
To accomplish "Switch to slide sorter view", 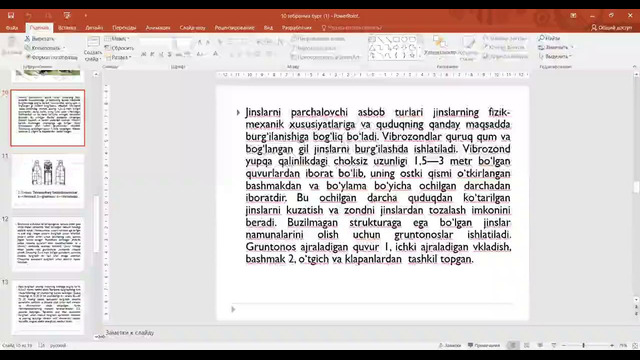I will pyautogui.click(x=527, y=345).
